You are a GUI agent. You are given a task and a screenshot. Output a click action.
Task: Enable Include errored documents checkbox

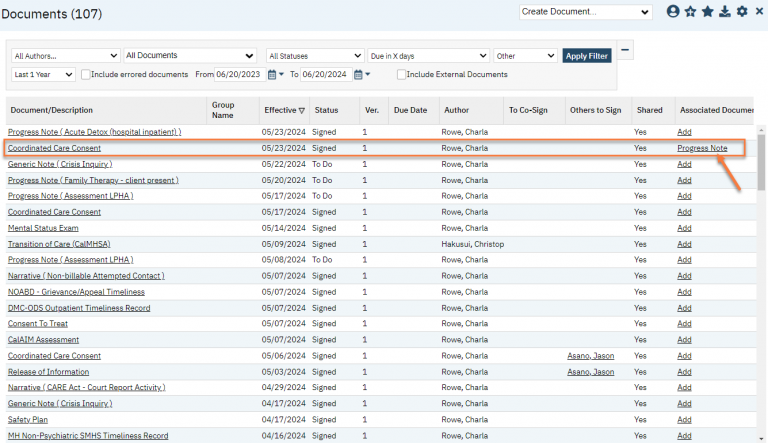click(86, 74)
